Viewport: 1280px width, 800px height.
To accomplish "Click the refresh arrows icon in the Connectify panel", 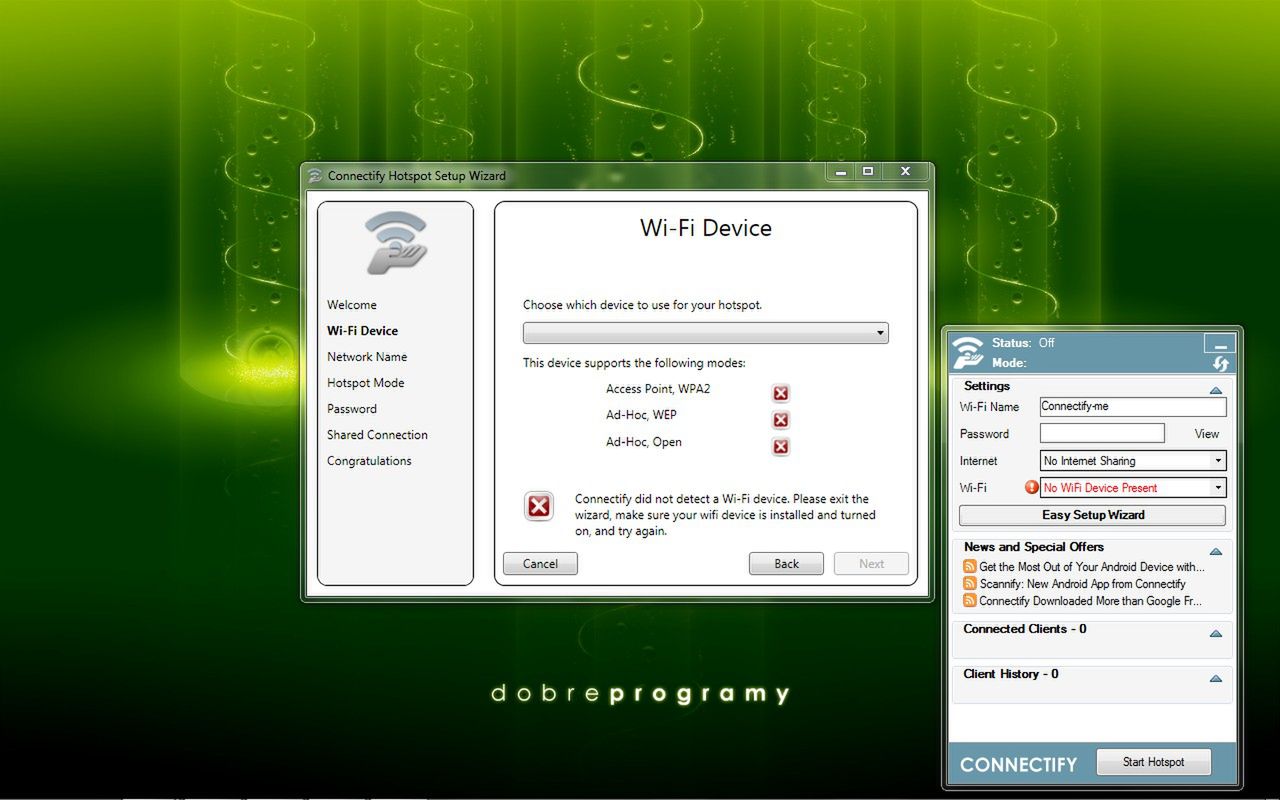I will 1220,364.
